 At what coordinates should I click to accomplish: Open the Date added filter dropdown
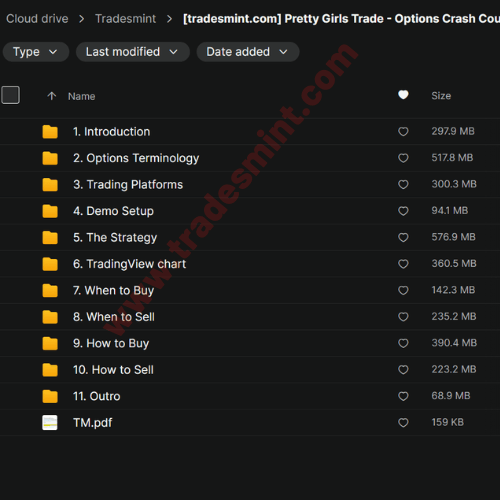(x=248, y=52)
